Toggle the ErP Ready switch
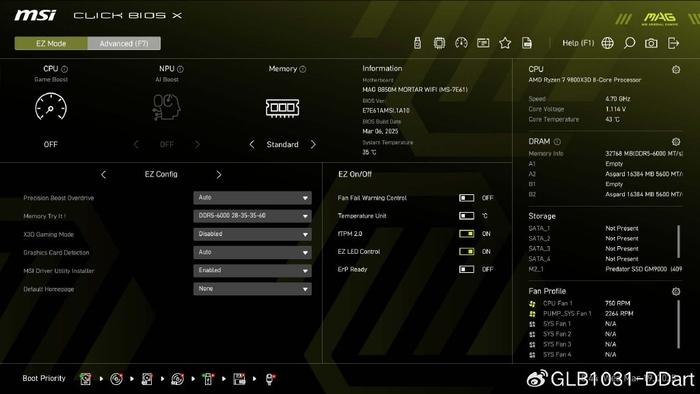This screenshot has height=394, width=700. [467, 269]
